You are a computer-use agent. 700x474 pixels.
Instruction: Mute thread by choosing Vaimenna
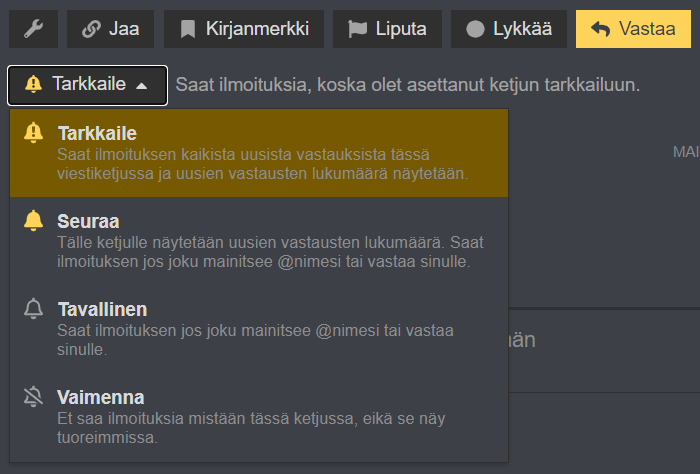pyautogui.click(x=260, y=417)
